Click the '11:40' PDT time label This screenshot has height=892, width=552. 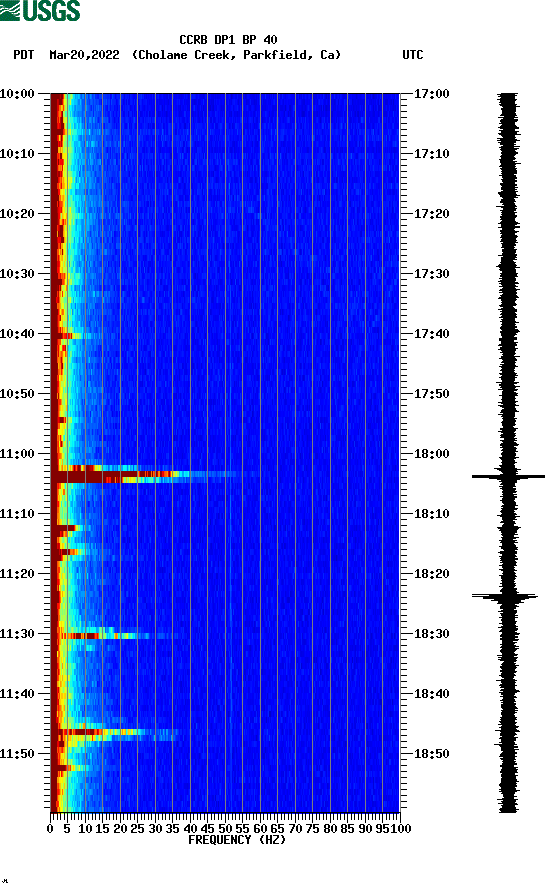pyautogui.click(x=17, y=693)
